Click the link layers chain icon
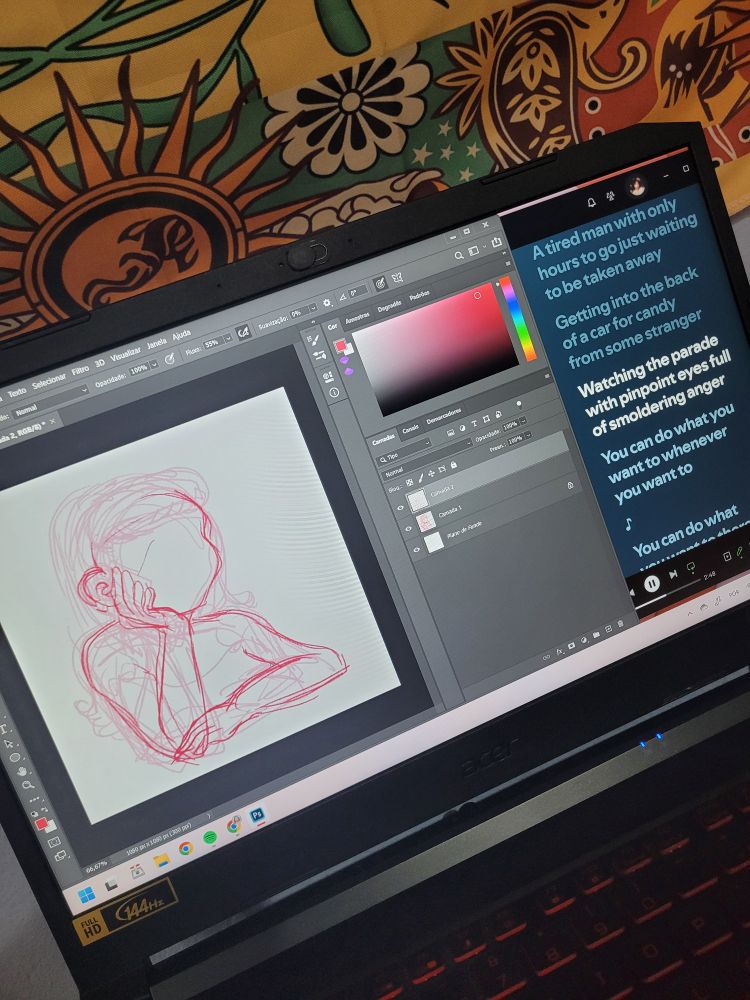 tap(546, 658)
